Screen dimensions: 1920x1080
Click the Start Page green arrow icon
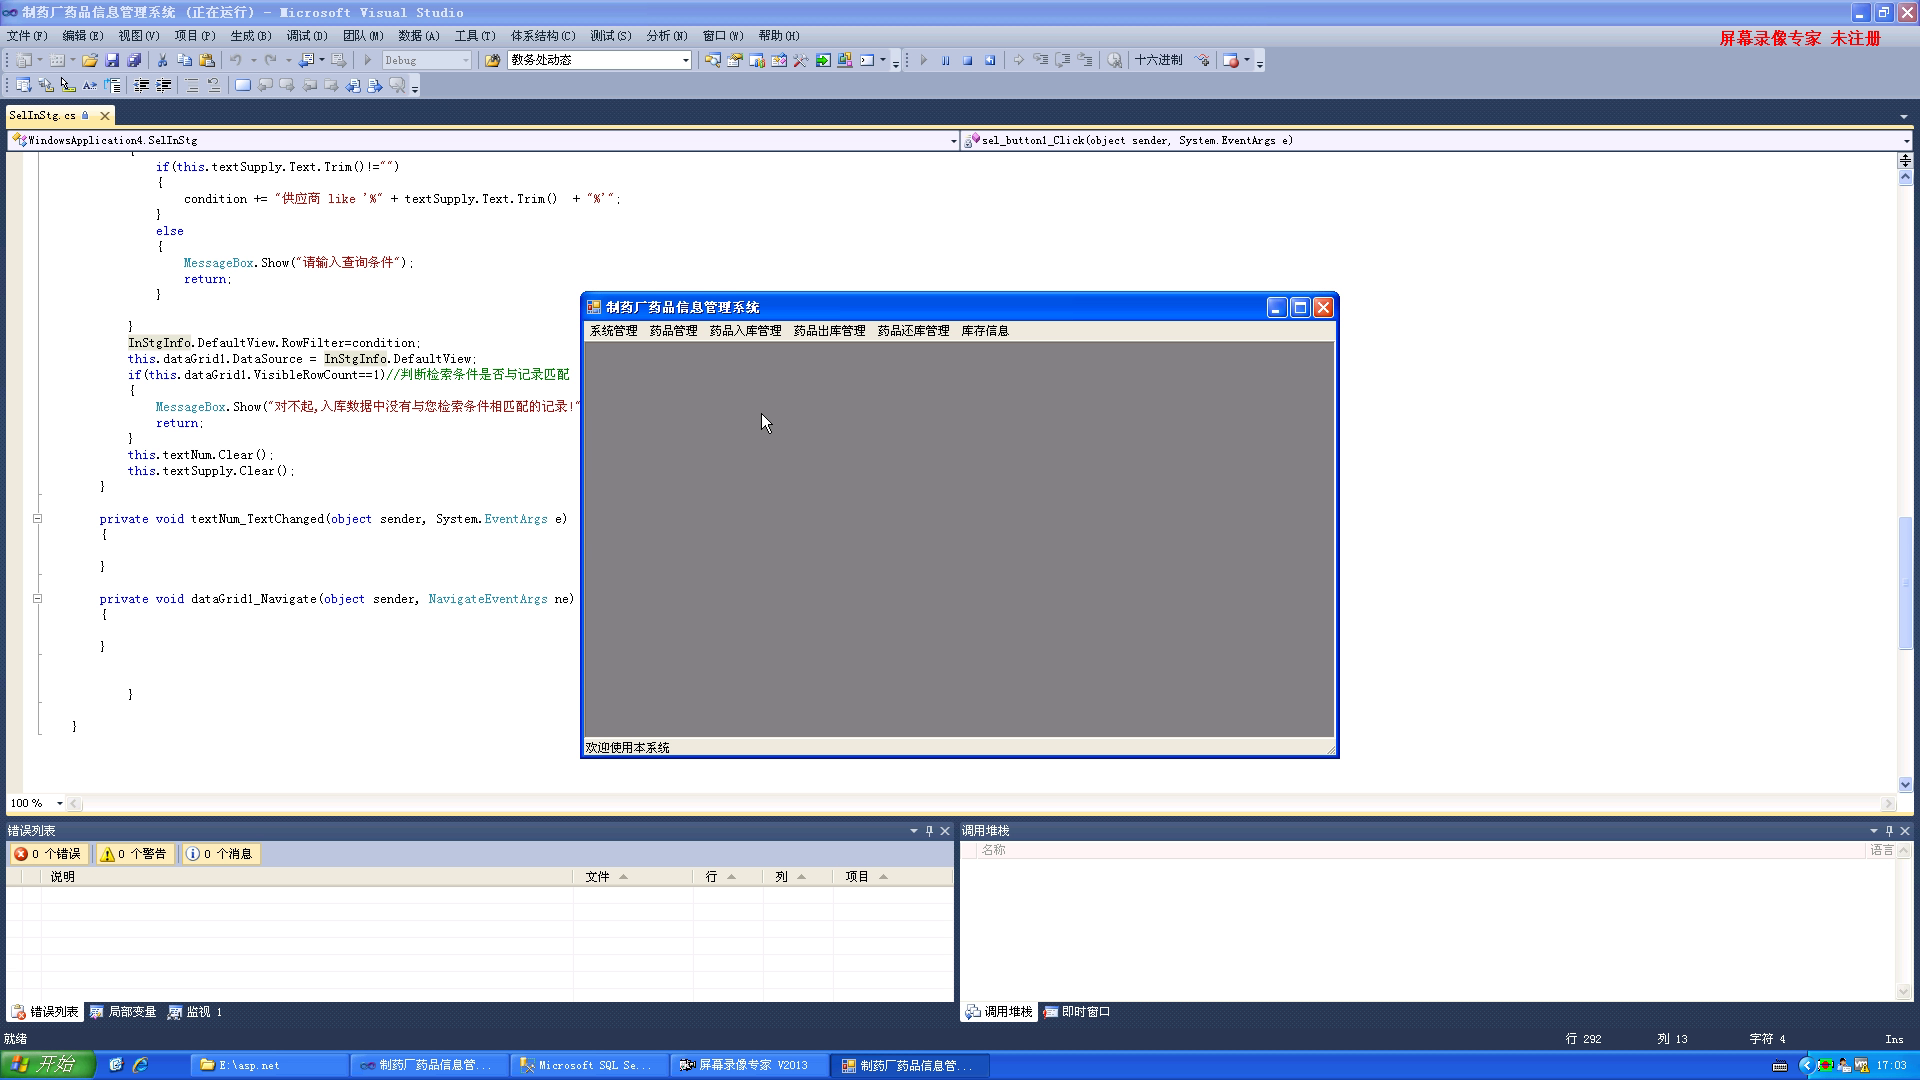pyautogui.click(x=823, y=60)
